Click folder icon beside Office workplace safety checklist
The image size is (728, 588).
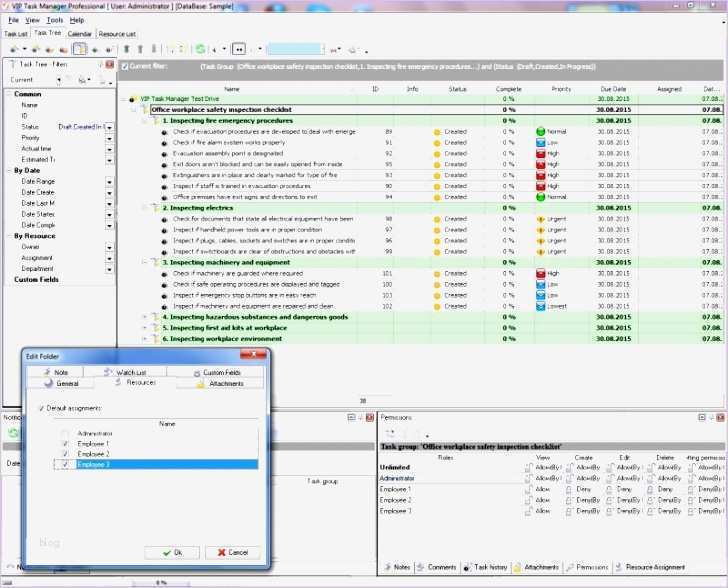pyautogui.click(x=145, y=110)
